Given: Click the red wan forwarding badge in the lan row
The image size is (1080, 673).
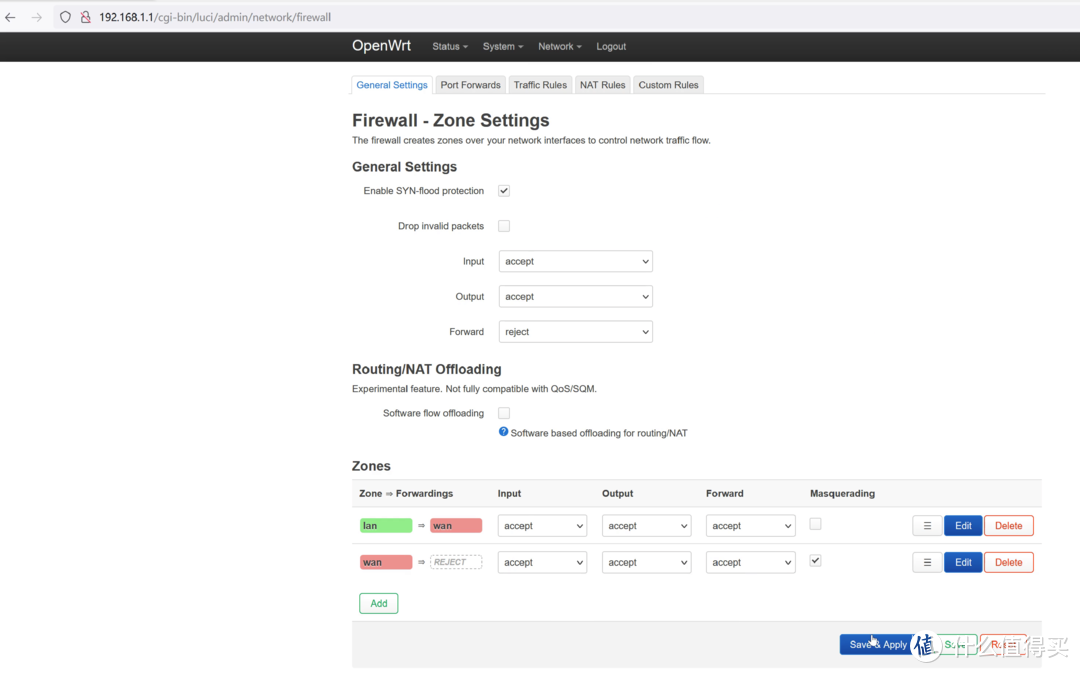Looking at the screenshot, I should tap(456, 526).
